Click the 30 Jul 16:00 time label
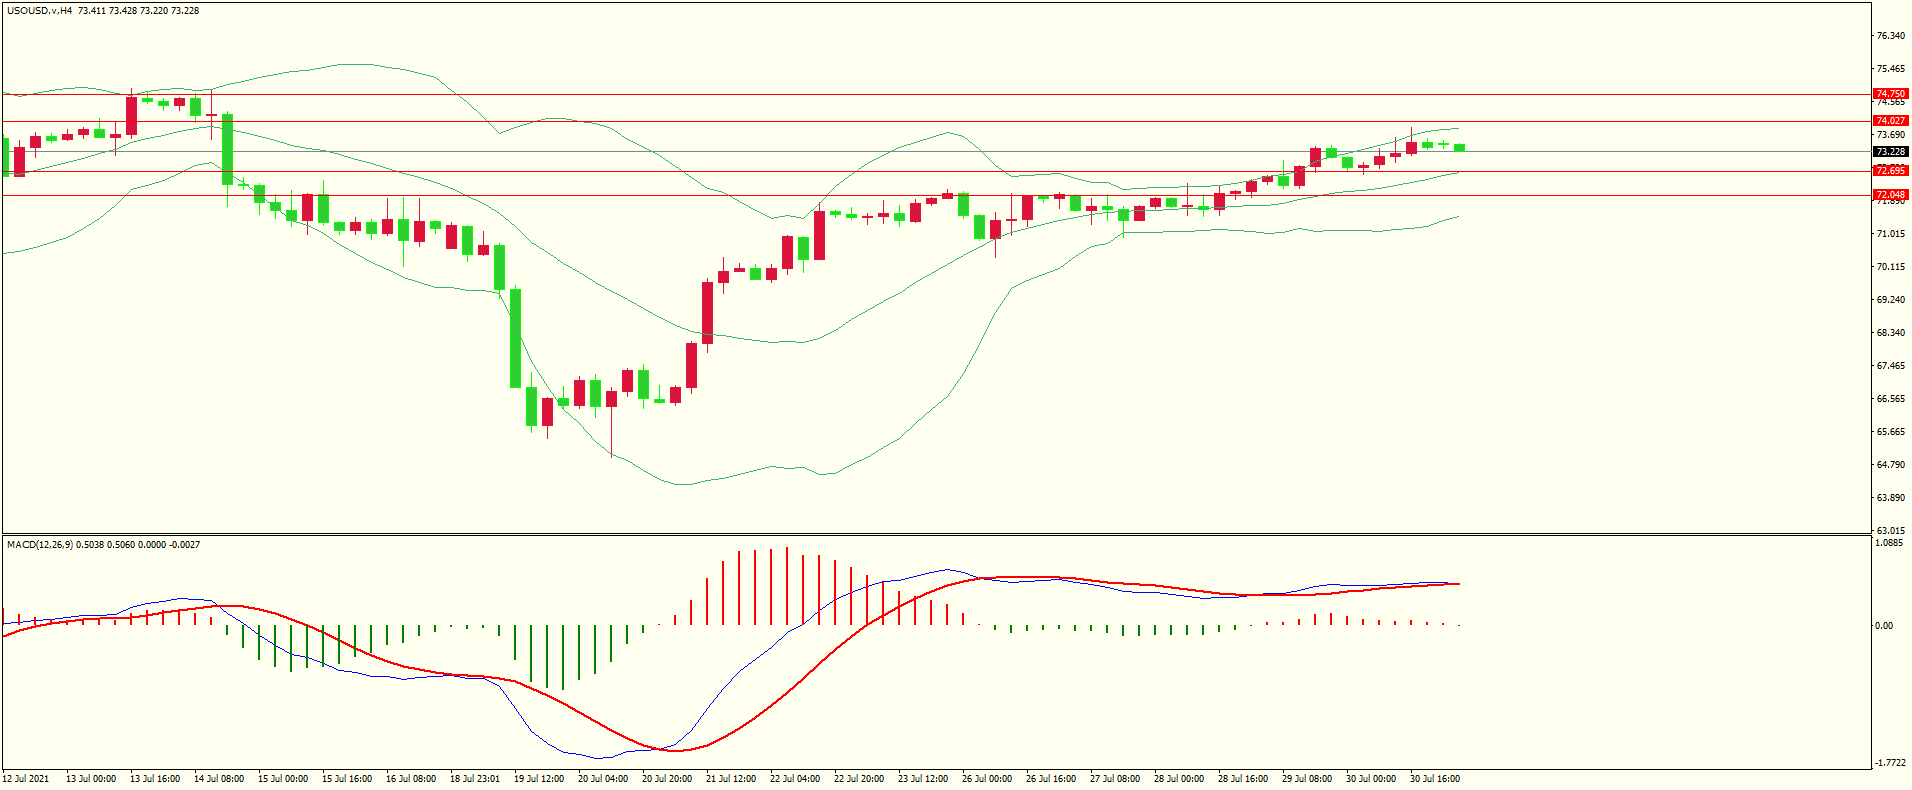The image size is (1912, 790). click(1435, 779)
